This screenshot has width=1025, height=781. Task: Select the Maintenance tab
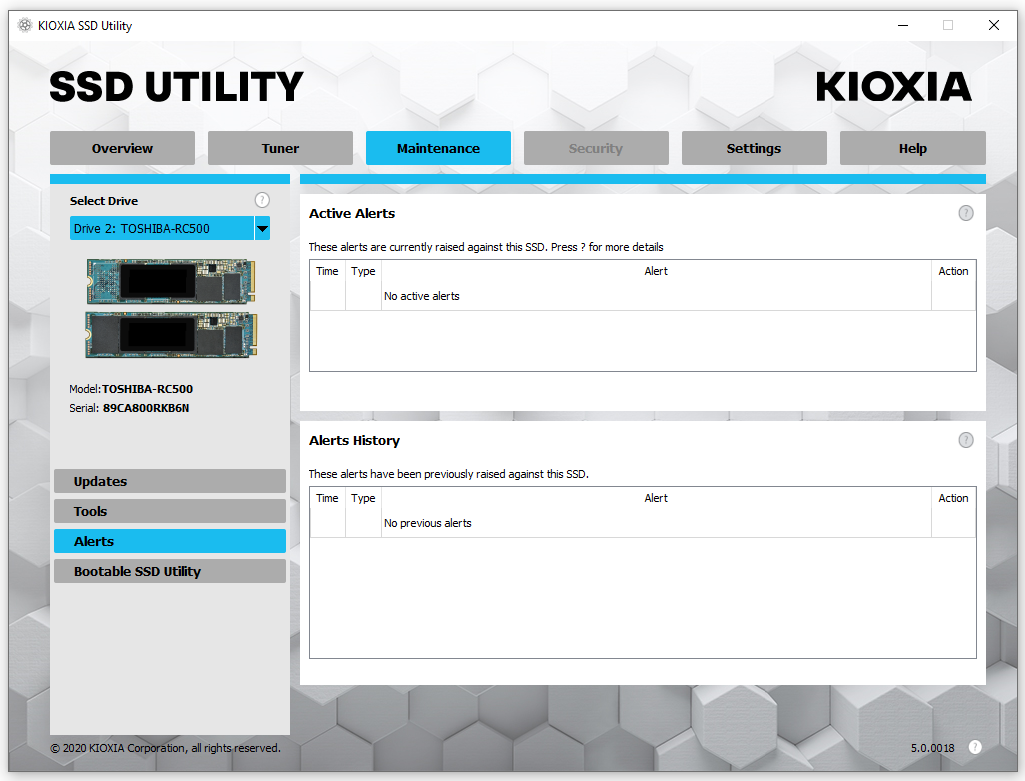click(x=438, y=148)
